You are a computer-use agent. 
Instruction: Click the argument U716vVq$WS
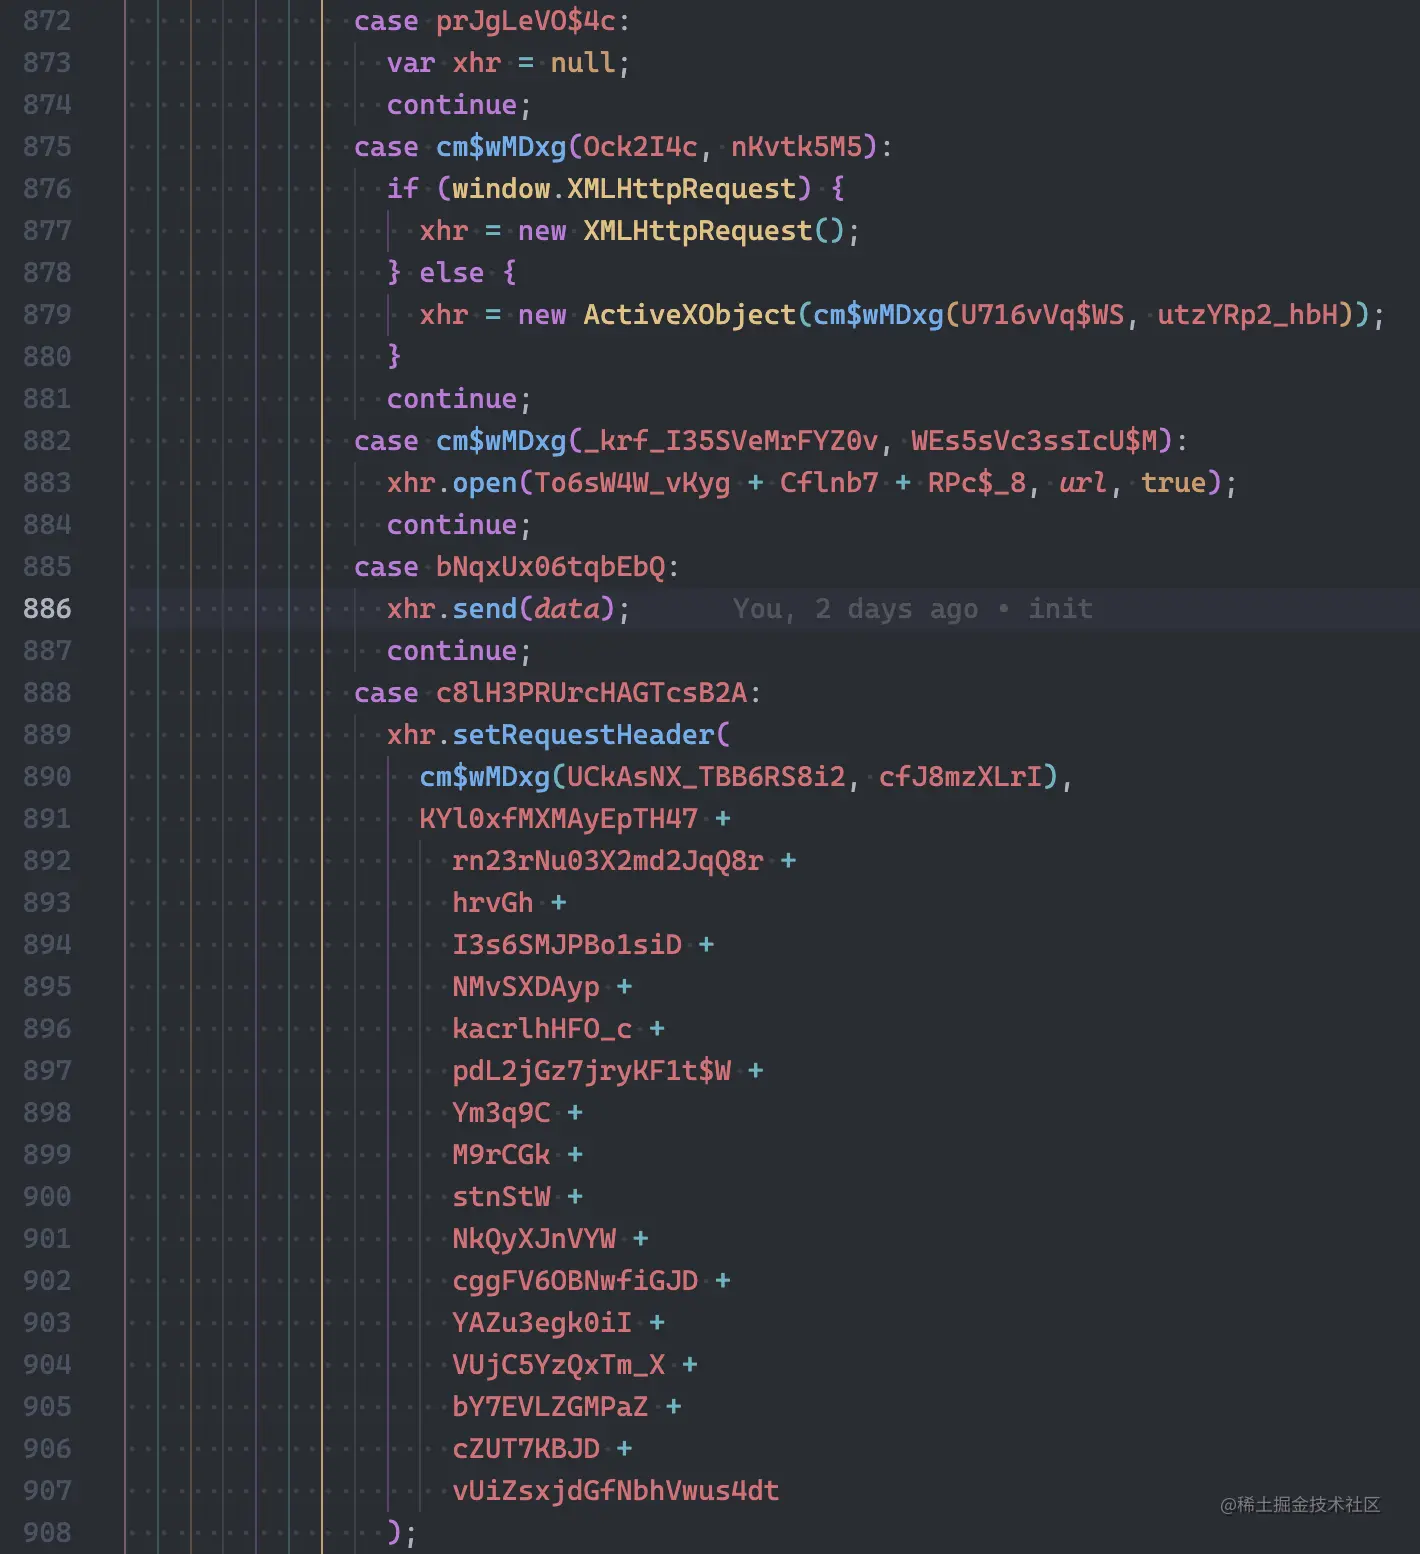tap(1043, 315)
